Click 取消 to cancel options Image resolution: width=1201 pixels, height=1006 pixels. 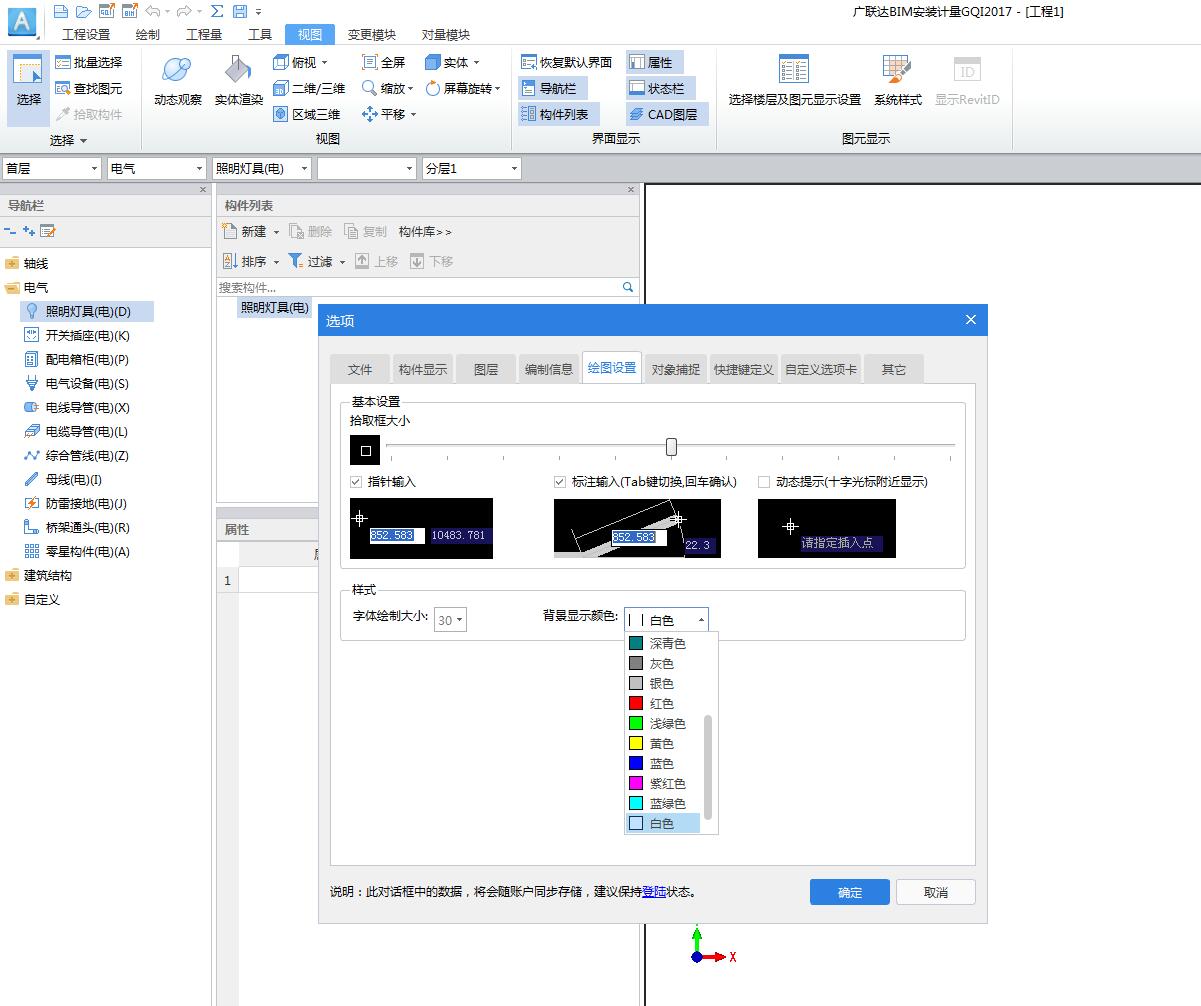coord(935,892)
